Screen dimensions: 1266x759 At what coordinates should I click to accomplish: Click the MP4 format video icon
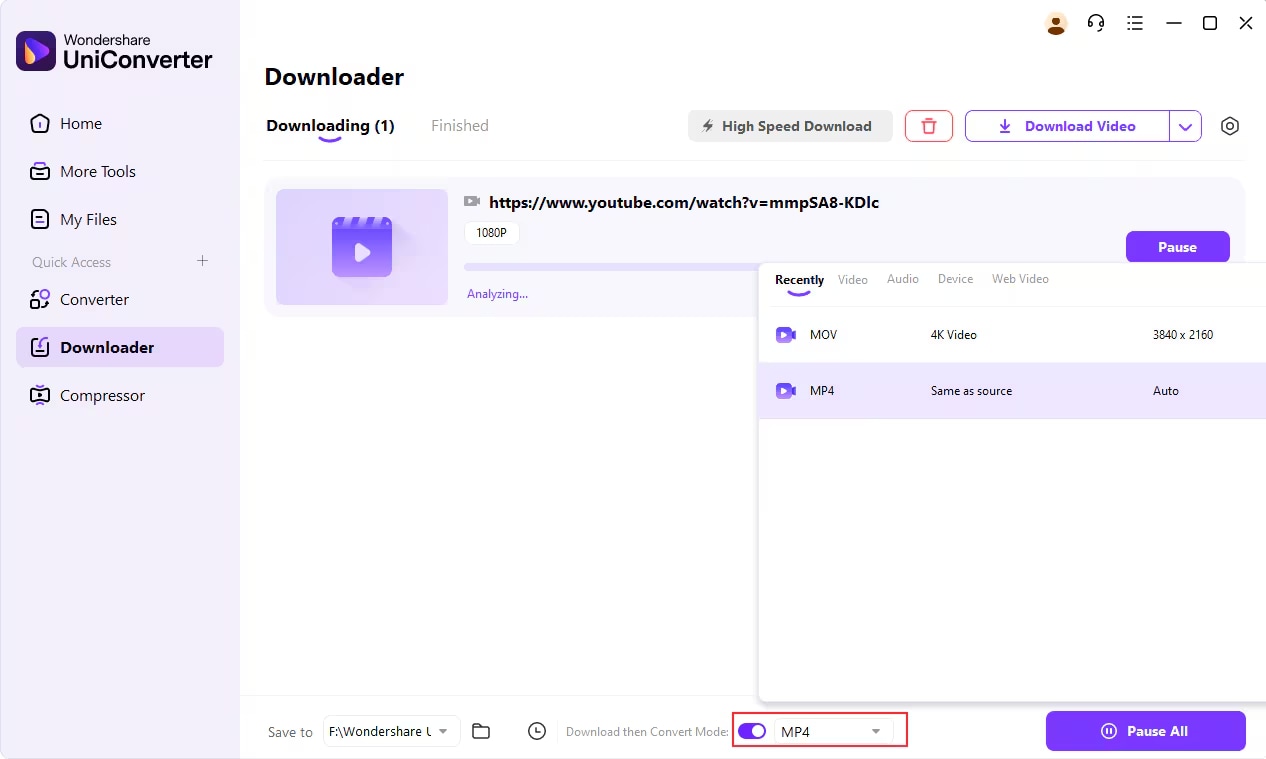coord(786,391)
